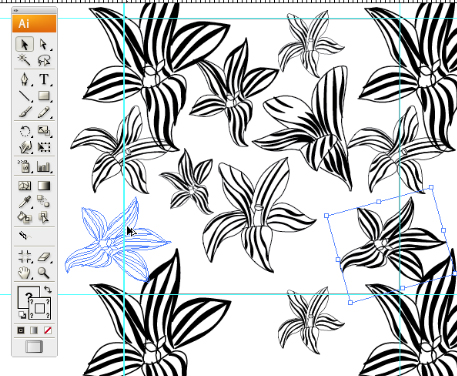
Task: Select the Symbol Sprayer tool
Action: (25, 166)
